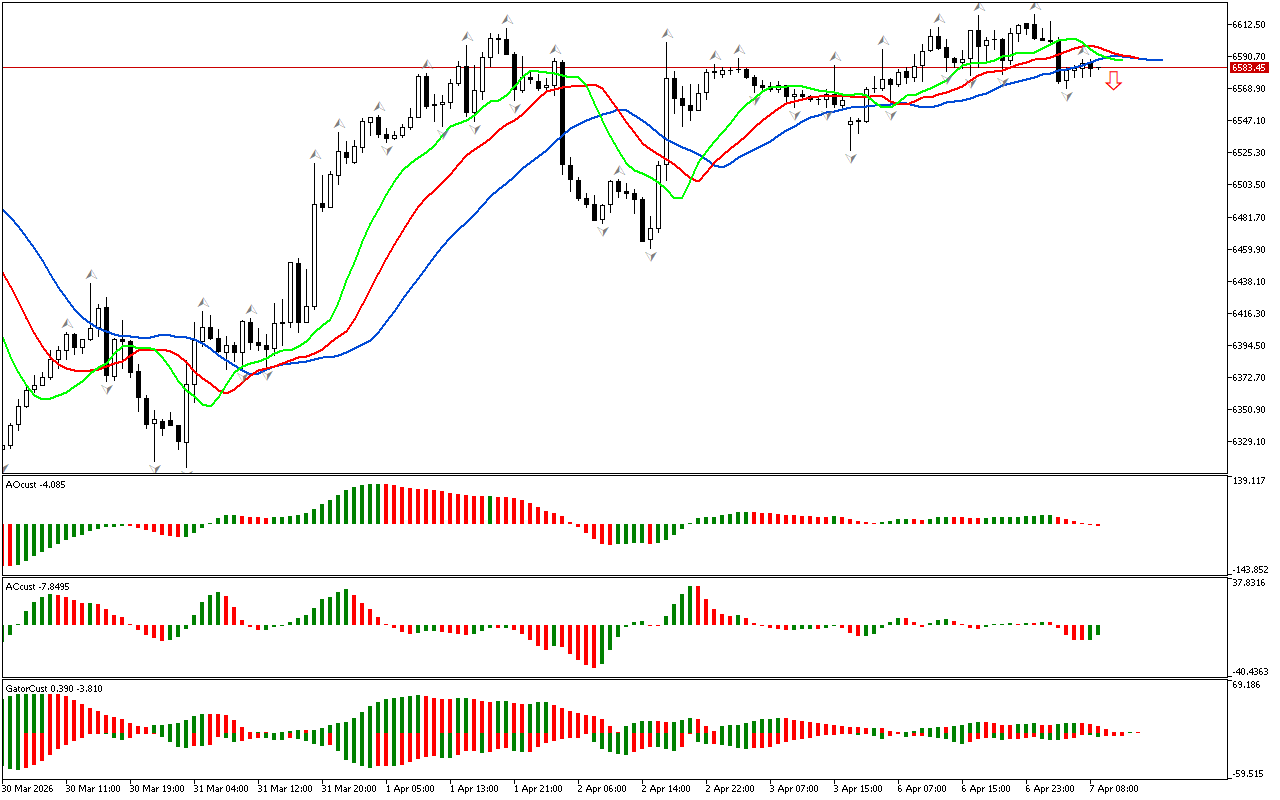Click the 7 Apr 08:00 time label
The height and width of the screenshot is (800, 1280).
[1115, 789]
